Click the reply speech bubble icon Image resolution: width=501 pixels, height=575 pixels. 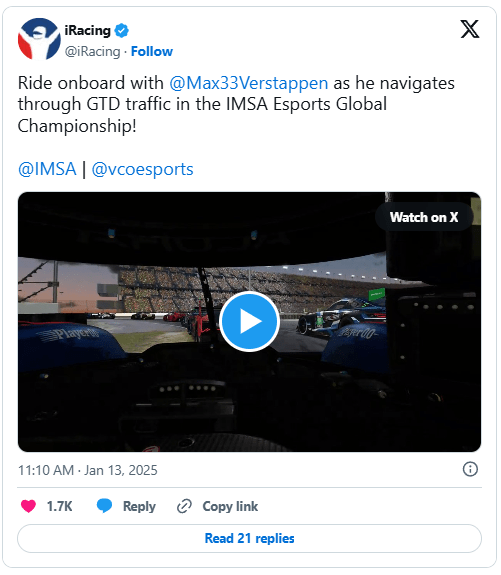coord(104,506)
